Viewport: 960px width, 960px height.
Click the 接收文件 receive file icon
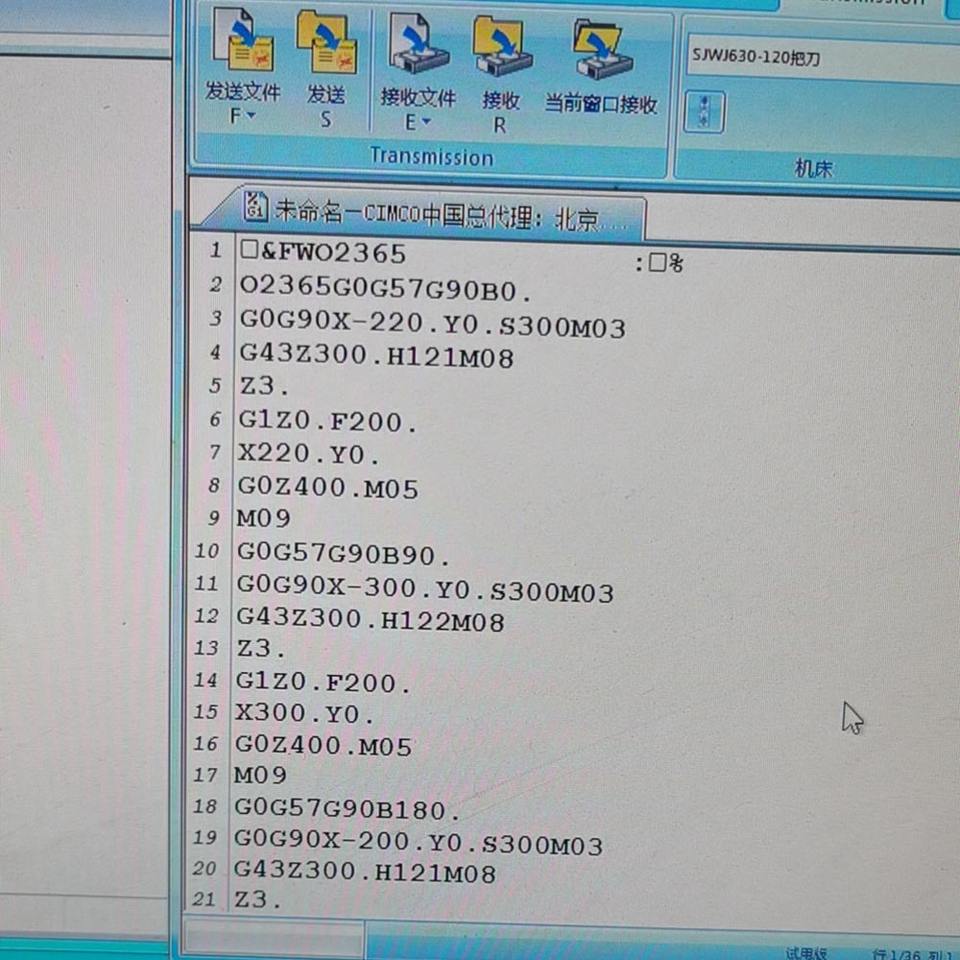coord(418,45)
